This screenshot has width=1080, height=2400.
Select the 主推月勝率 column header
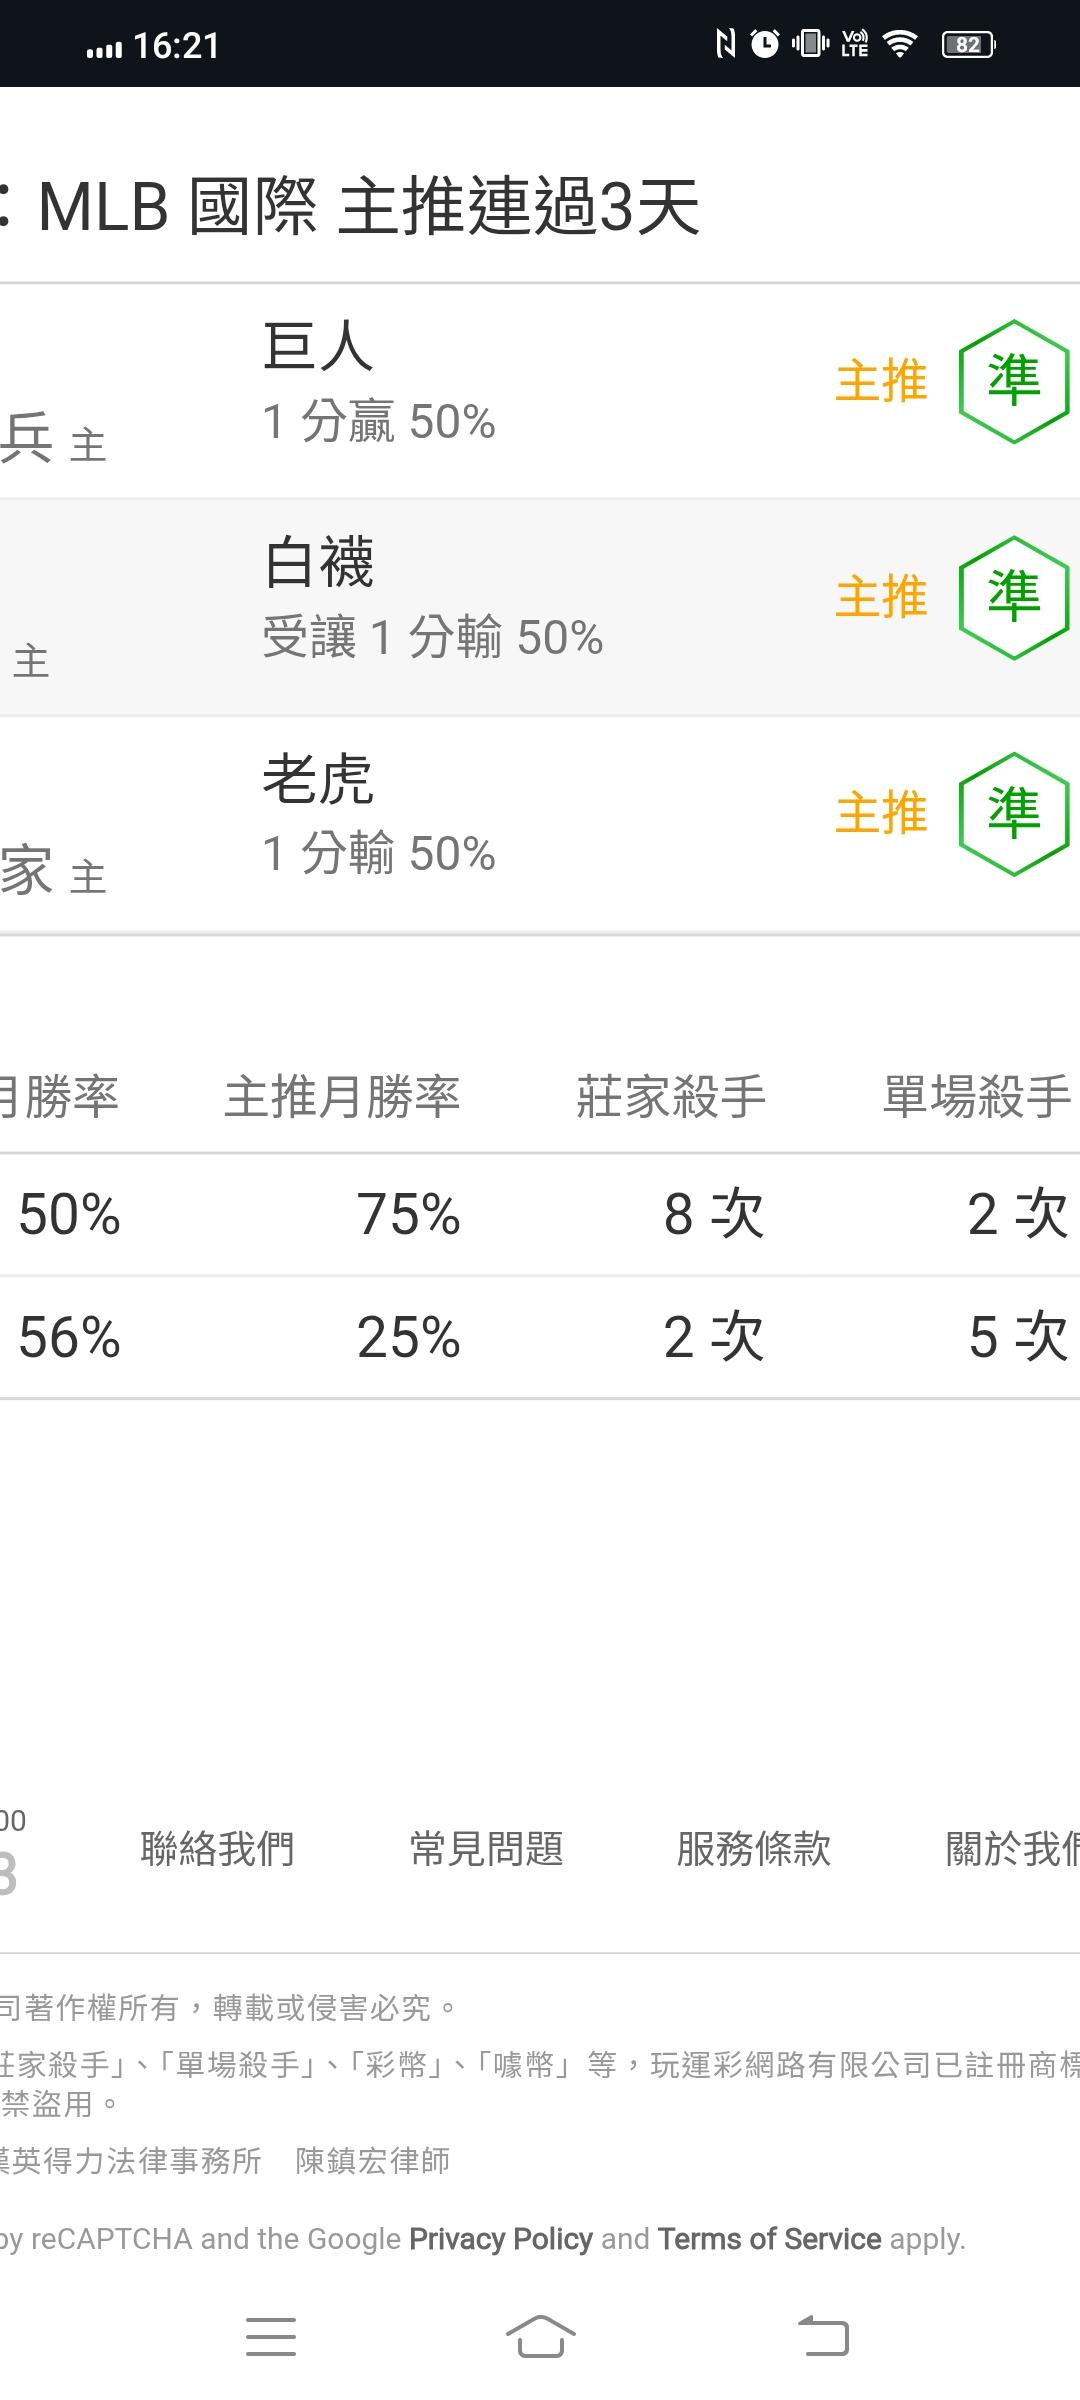[x=342, y=1096]
